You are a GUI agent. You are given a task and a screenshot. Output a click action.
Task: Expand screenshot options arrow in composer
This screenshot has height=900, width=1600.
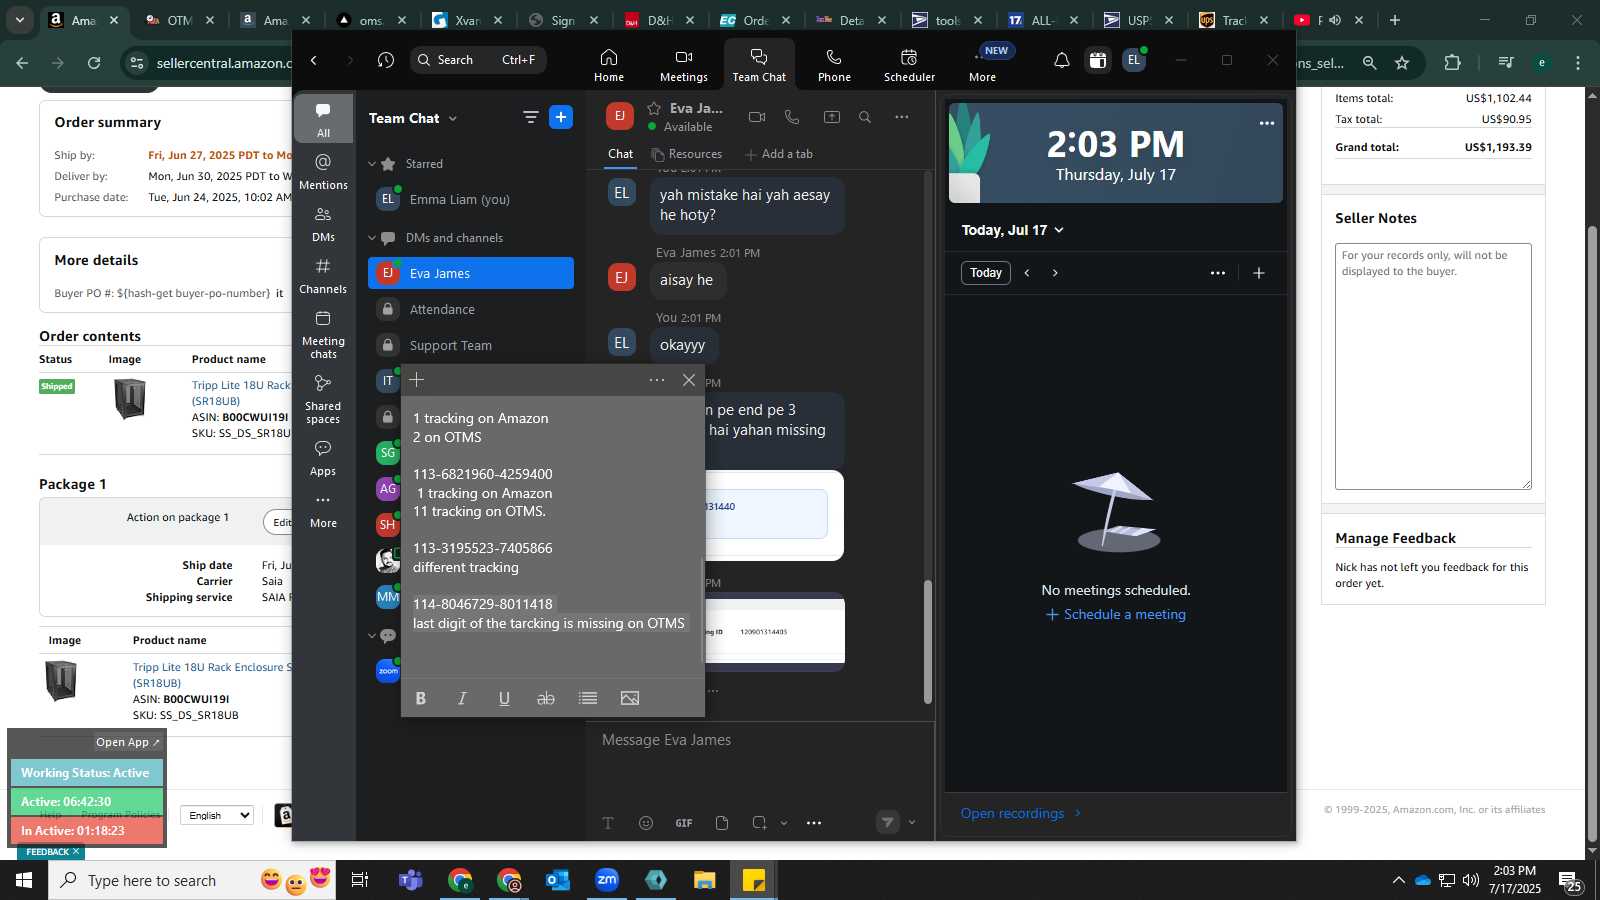pyautogui.click(x=784, y=823)
